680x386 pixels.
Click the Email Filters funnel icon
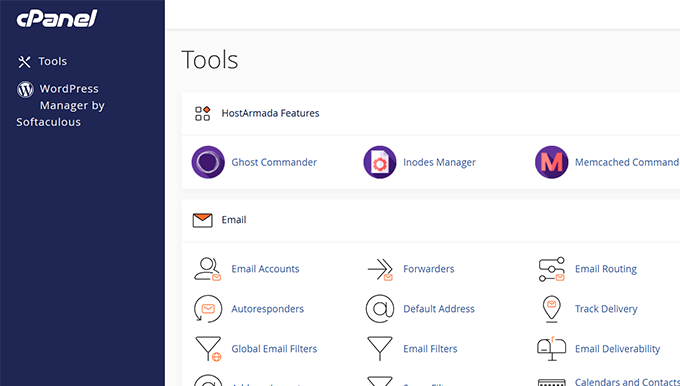click(380, 348)
